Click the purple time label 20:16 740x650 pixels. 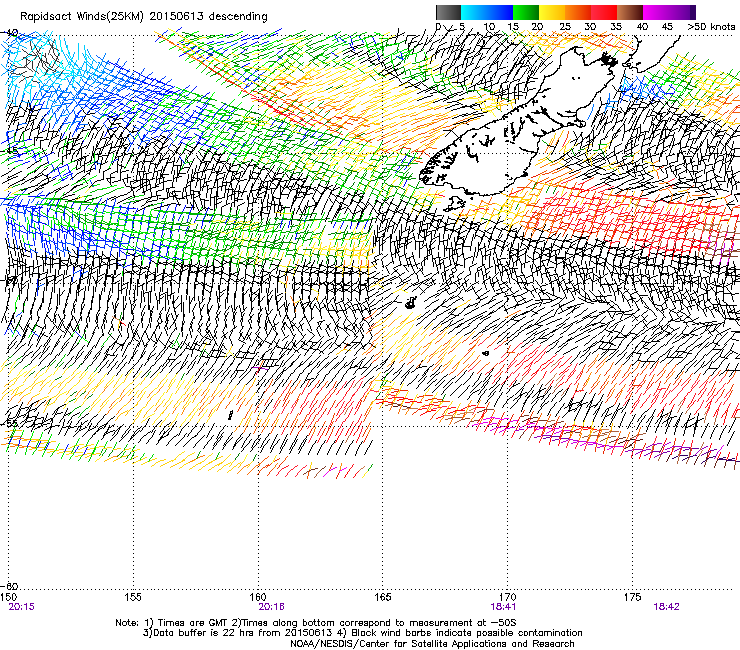pyautogui.click(x=271, y=607)
